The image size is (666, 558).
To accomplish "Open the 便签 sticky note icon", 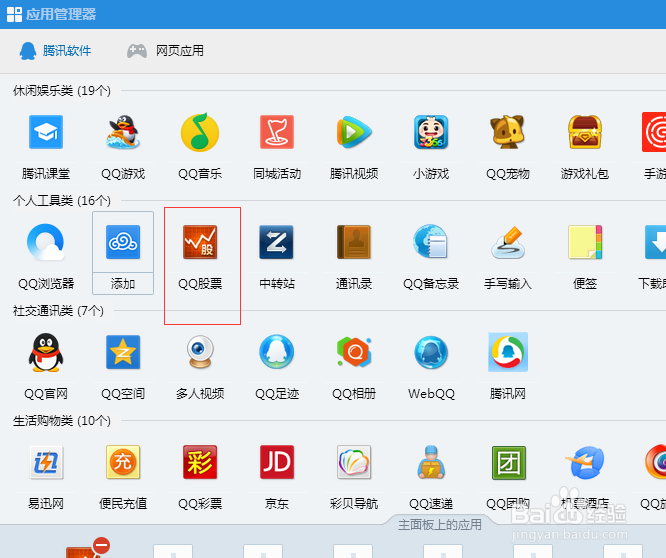I will [585, 242].
